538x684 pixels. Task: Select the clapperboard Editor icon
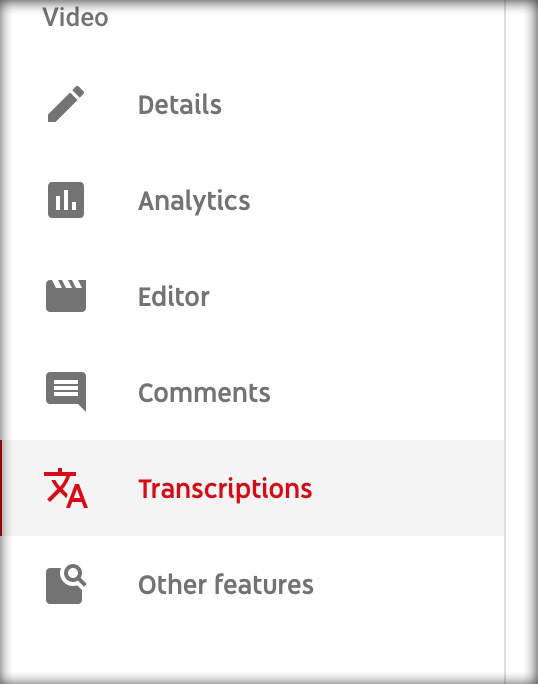[66, 296]
